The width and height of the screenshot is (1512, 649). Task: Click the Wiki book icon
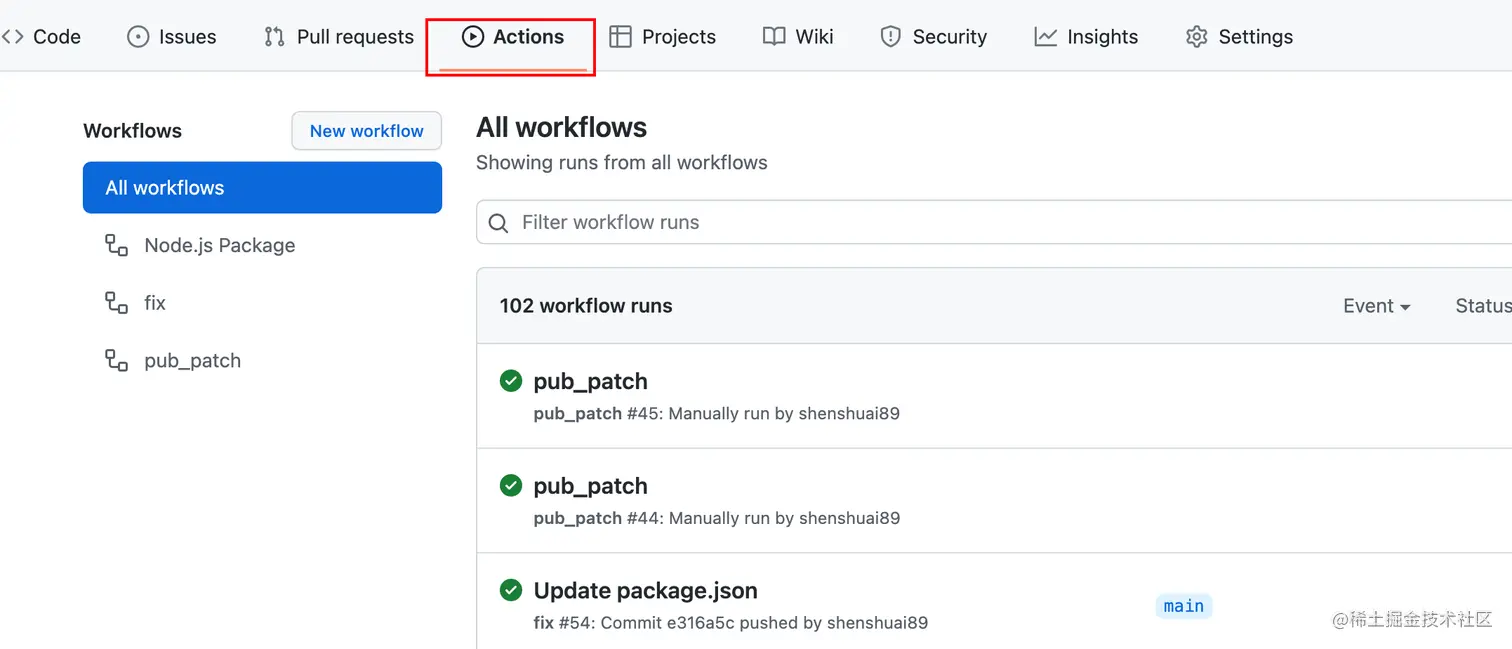(774, 37)
